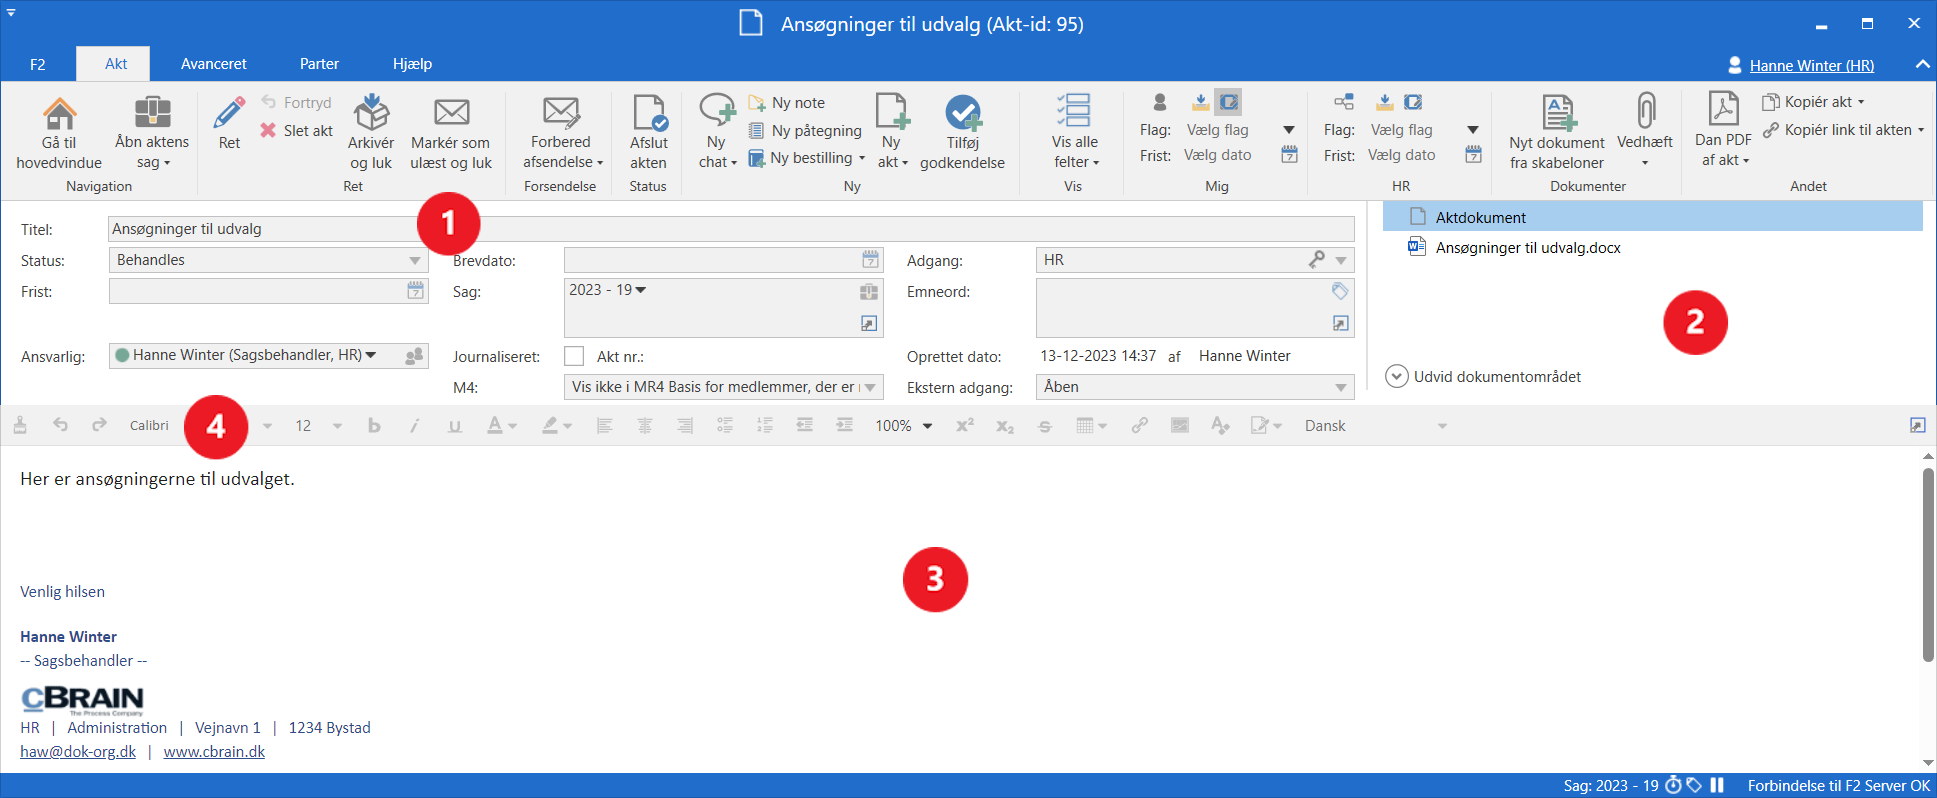Toggle bold text formatting
Image resolution: width=1937 pixels, height=798 pixels.
pos(374,426)
